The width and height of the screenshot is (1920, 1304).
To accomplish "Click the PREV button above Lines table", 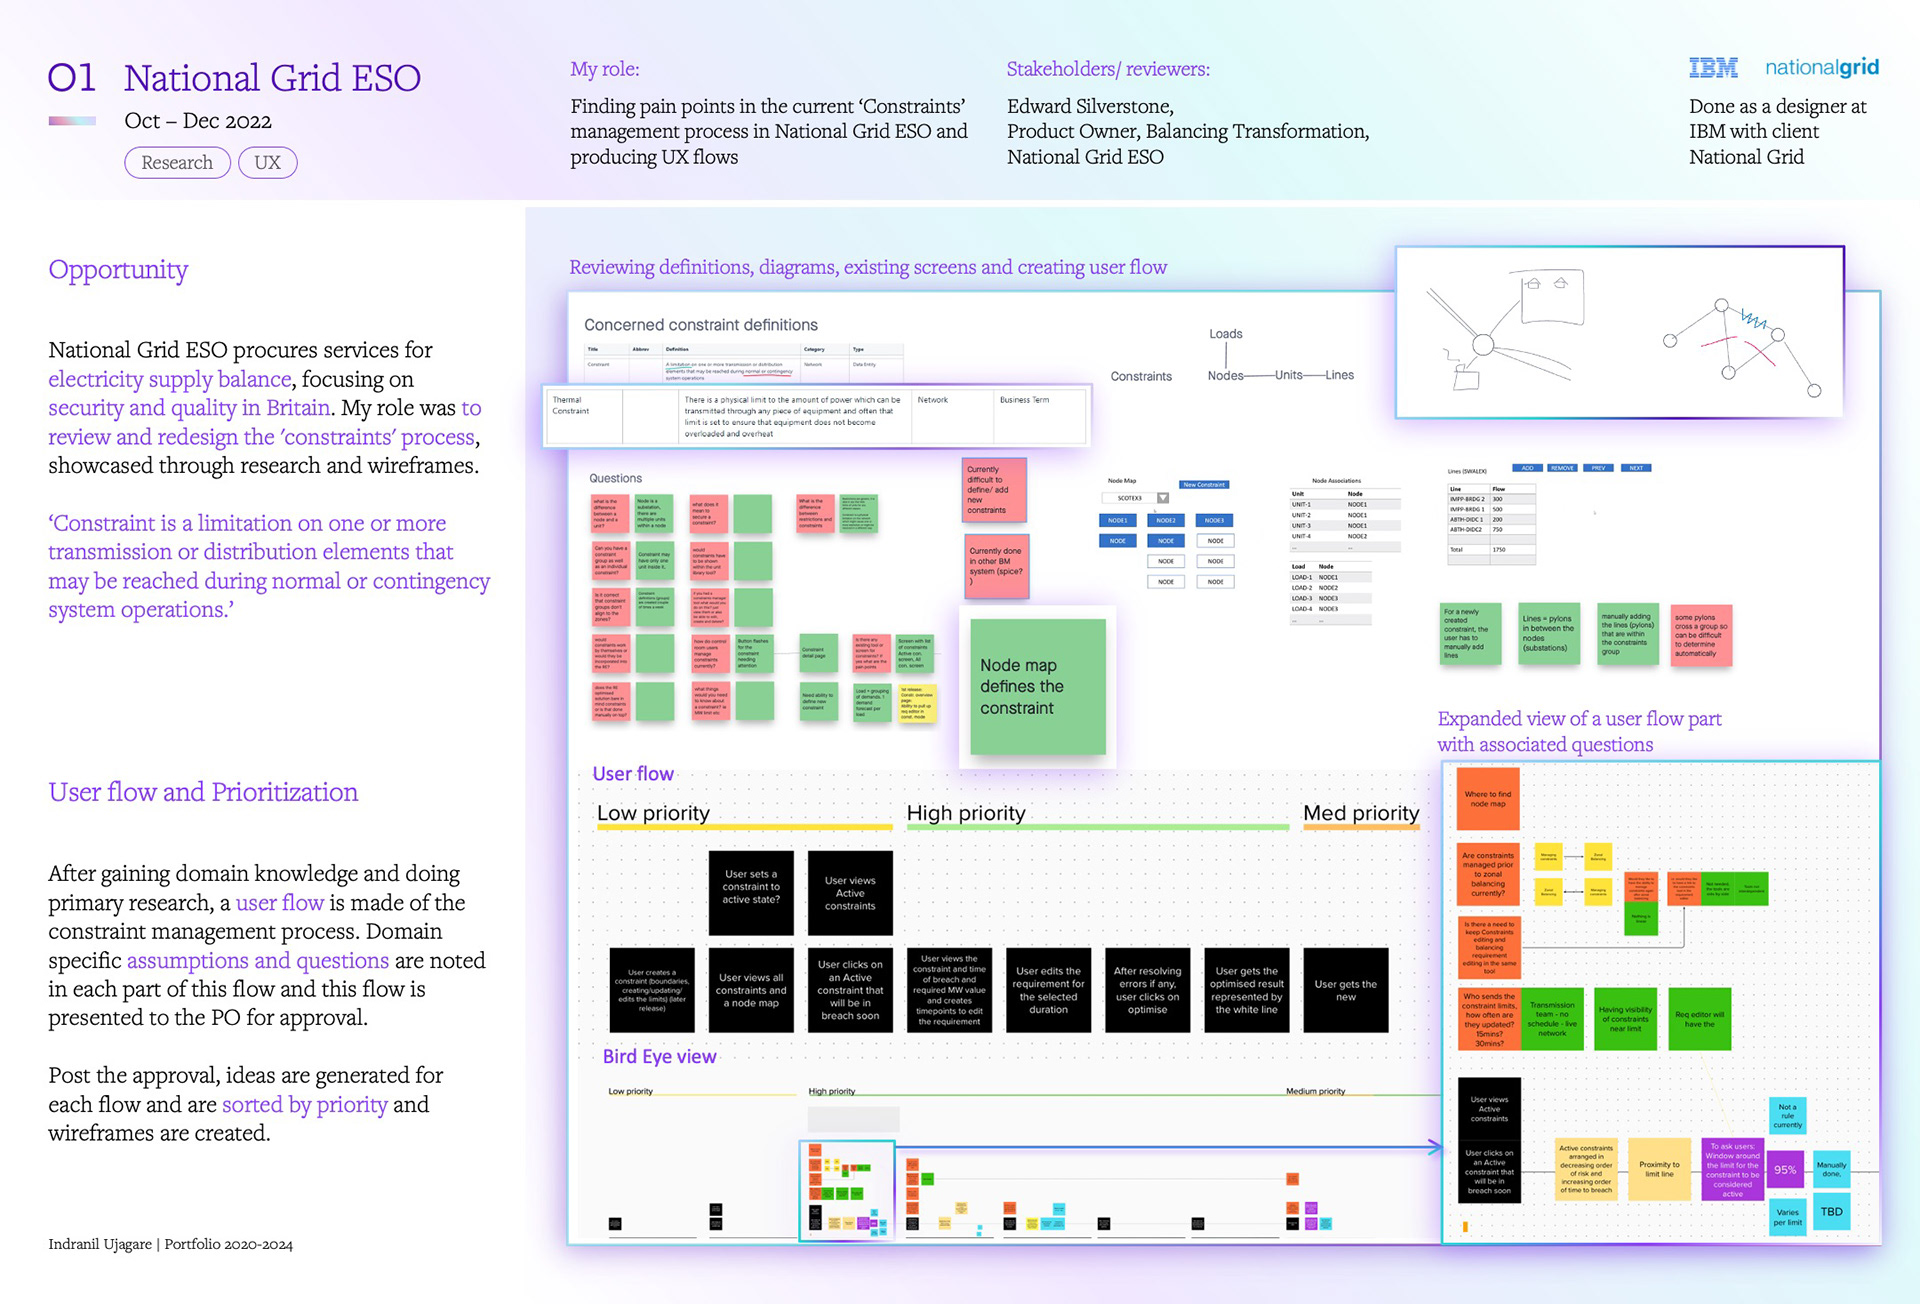I will click(1599, 468).
